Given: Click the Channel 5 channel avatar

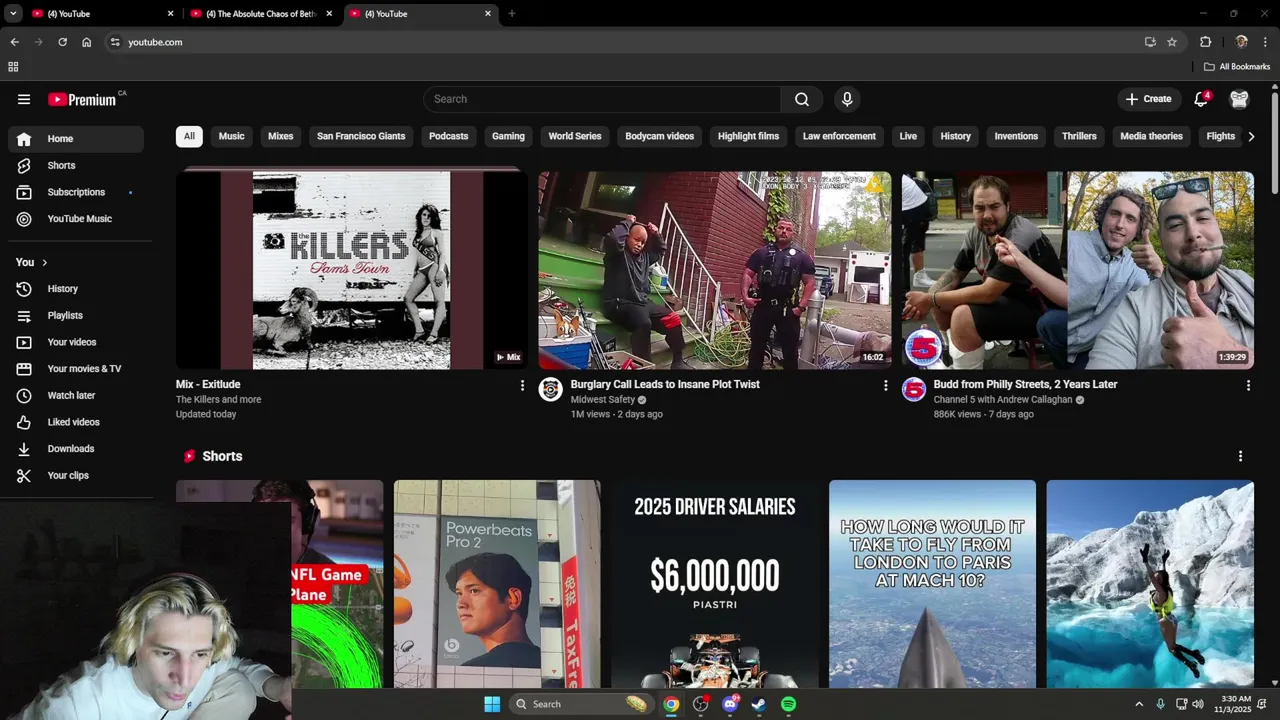Looking at the screenshot, I should 914,389.
